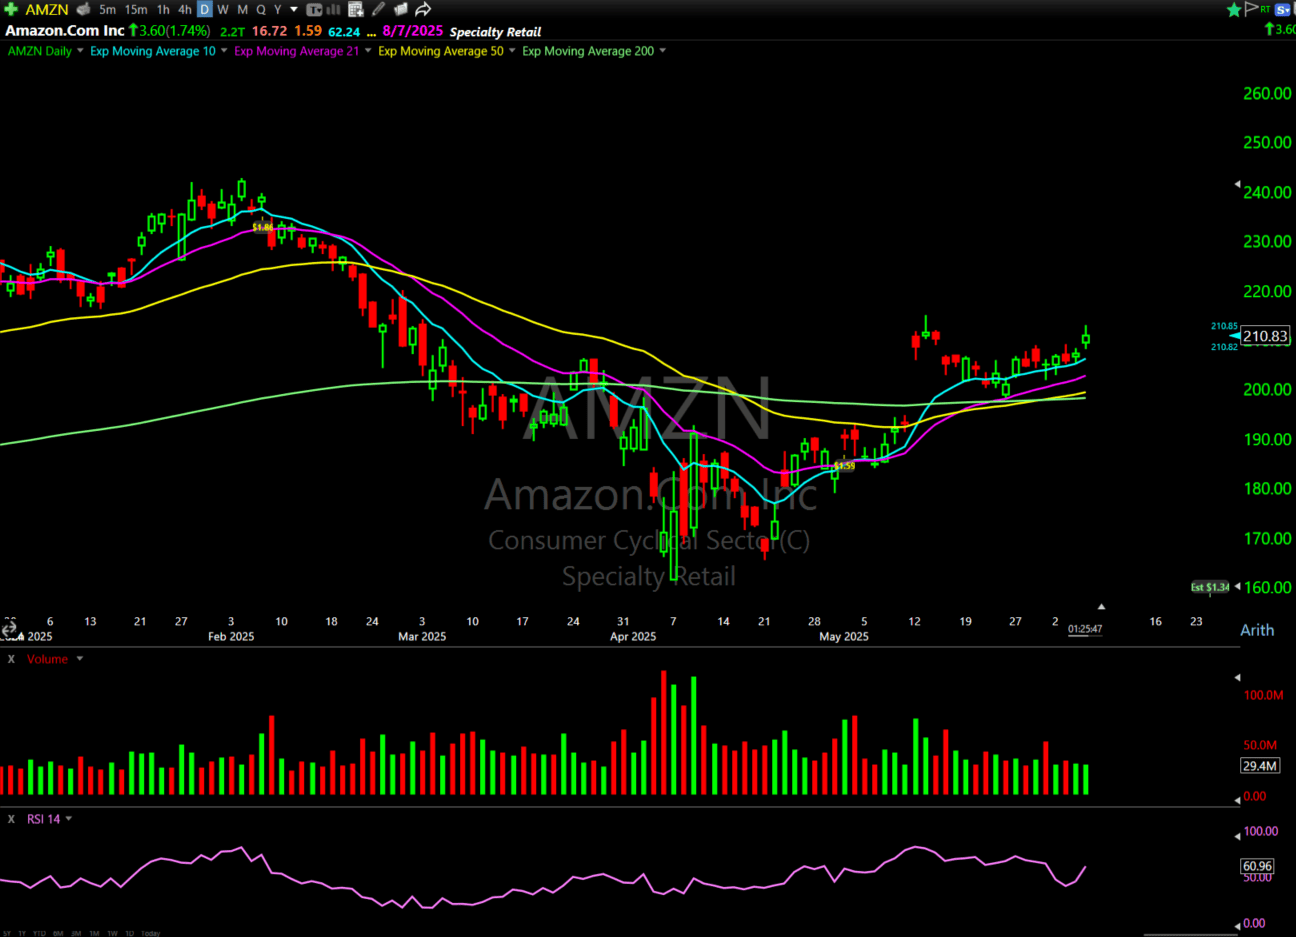Click the Apr 2025 date axis label
Screen dimensions: 1296x937
(633, 636)
